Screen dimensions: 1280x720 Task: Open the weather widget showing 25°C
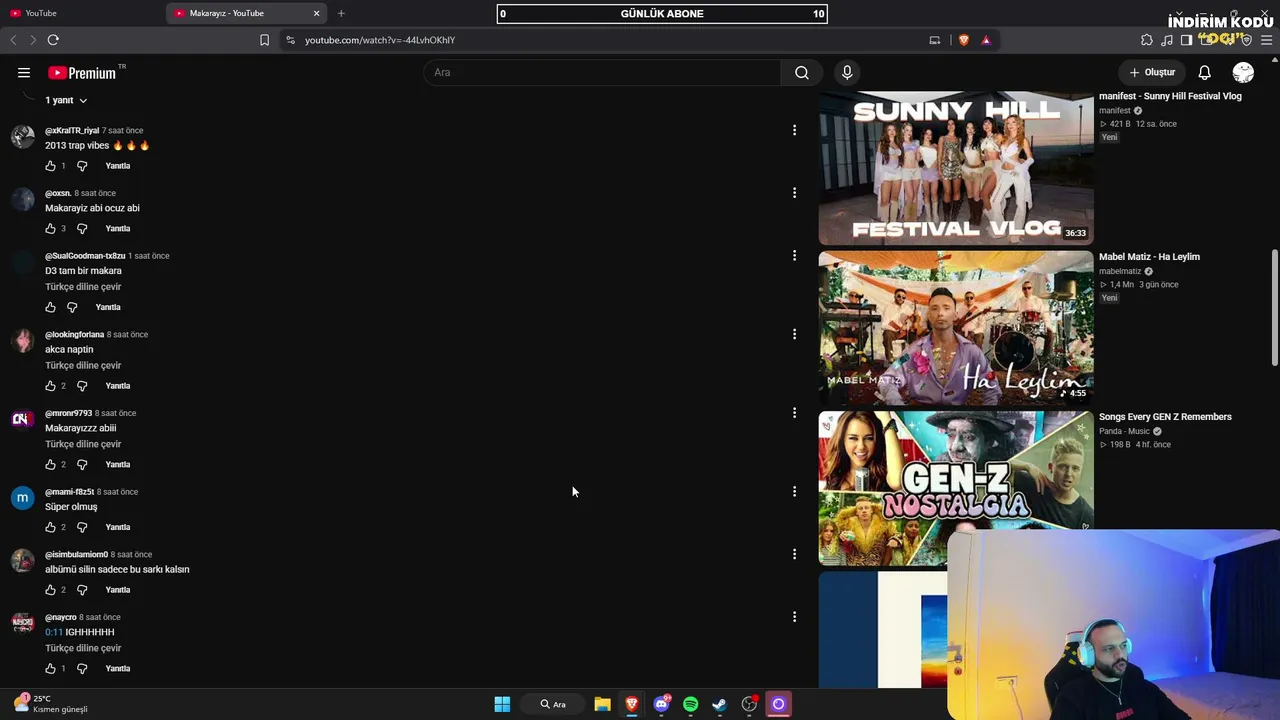[x=50, y=704]
